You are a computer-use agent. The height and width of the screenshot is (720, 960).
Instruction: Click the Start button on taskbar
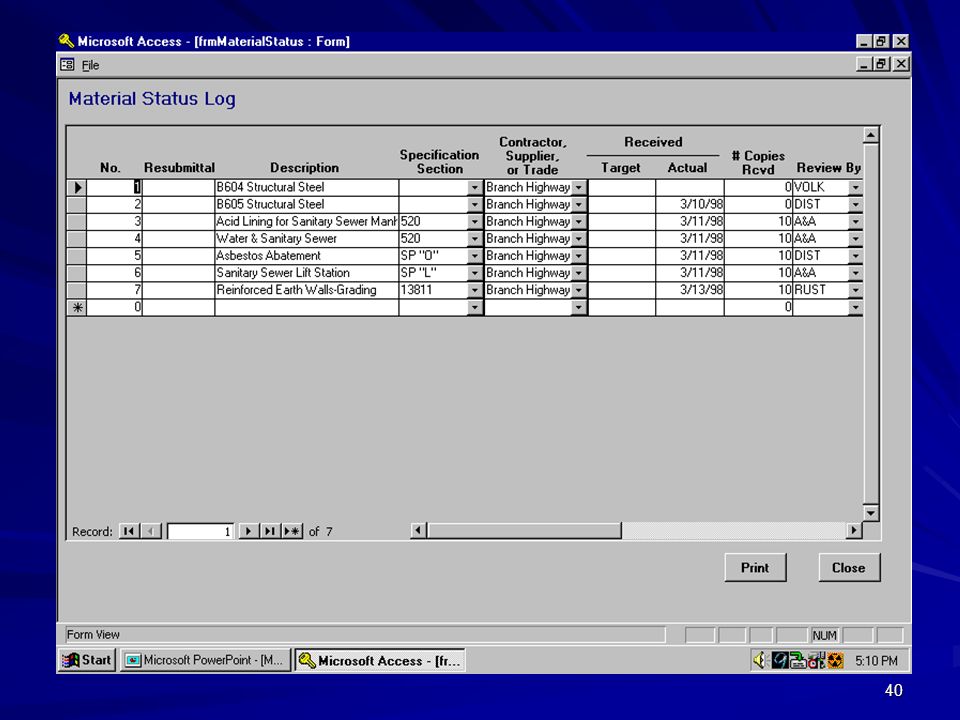click(x=88, y=660)
